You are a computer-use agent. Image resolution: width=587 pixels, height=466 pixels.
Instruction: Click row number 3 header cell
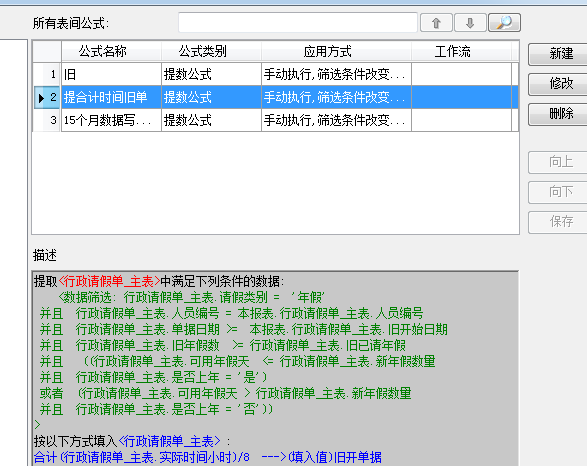(48, 120)
